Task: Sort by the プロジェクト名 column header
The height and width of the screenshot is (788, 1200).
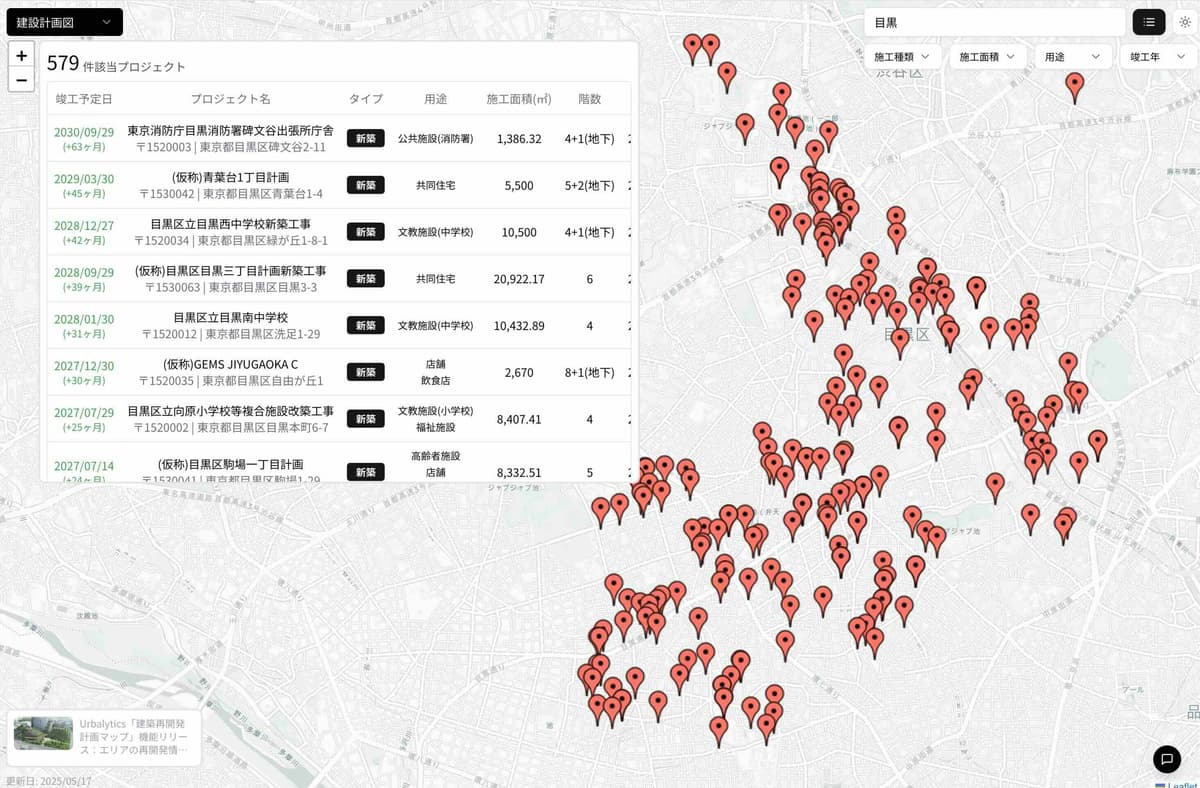Action: coord(230,99)
